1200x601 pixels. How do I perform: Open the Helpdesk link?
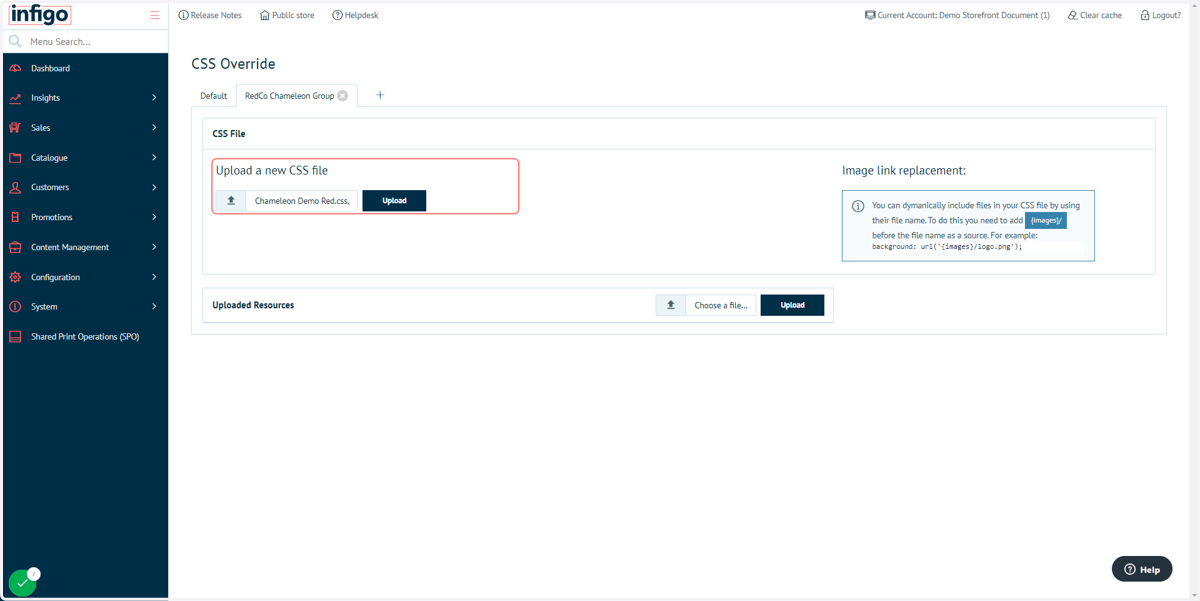click(355, 15)
